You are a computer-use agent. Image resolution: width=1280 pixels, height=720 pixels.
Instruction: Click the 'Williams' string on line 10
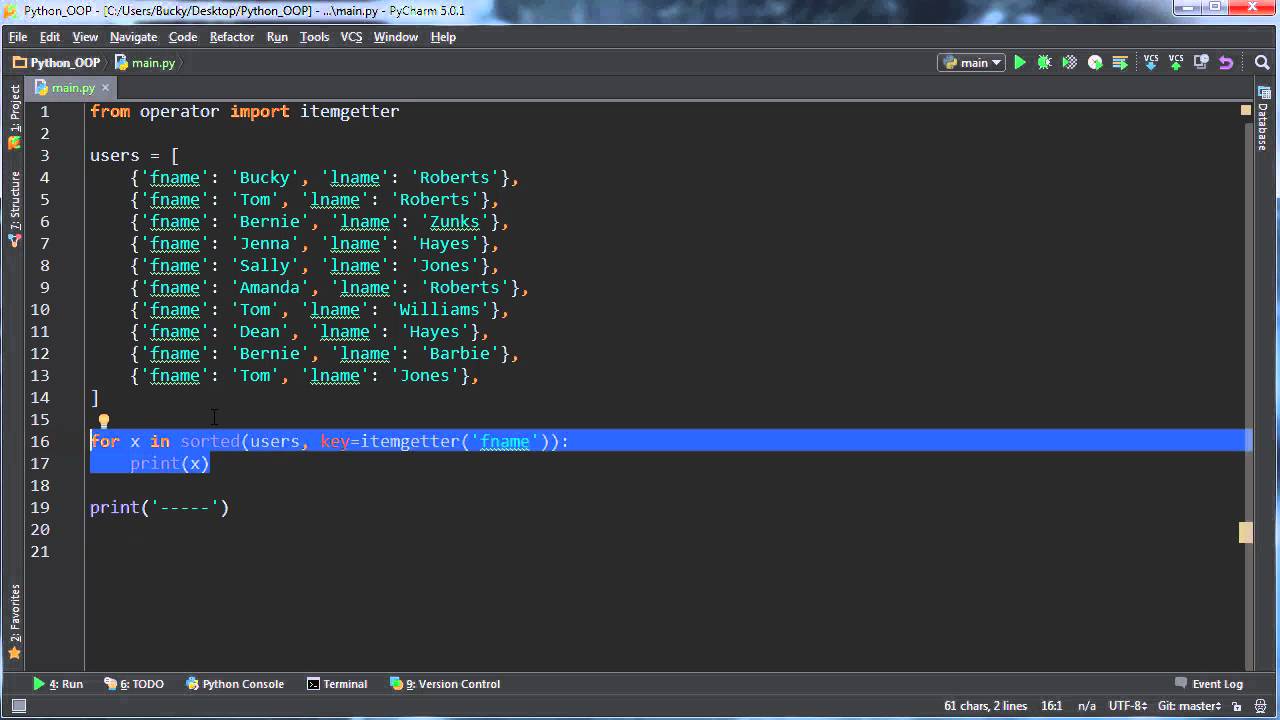coord(439,309)
